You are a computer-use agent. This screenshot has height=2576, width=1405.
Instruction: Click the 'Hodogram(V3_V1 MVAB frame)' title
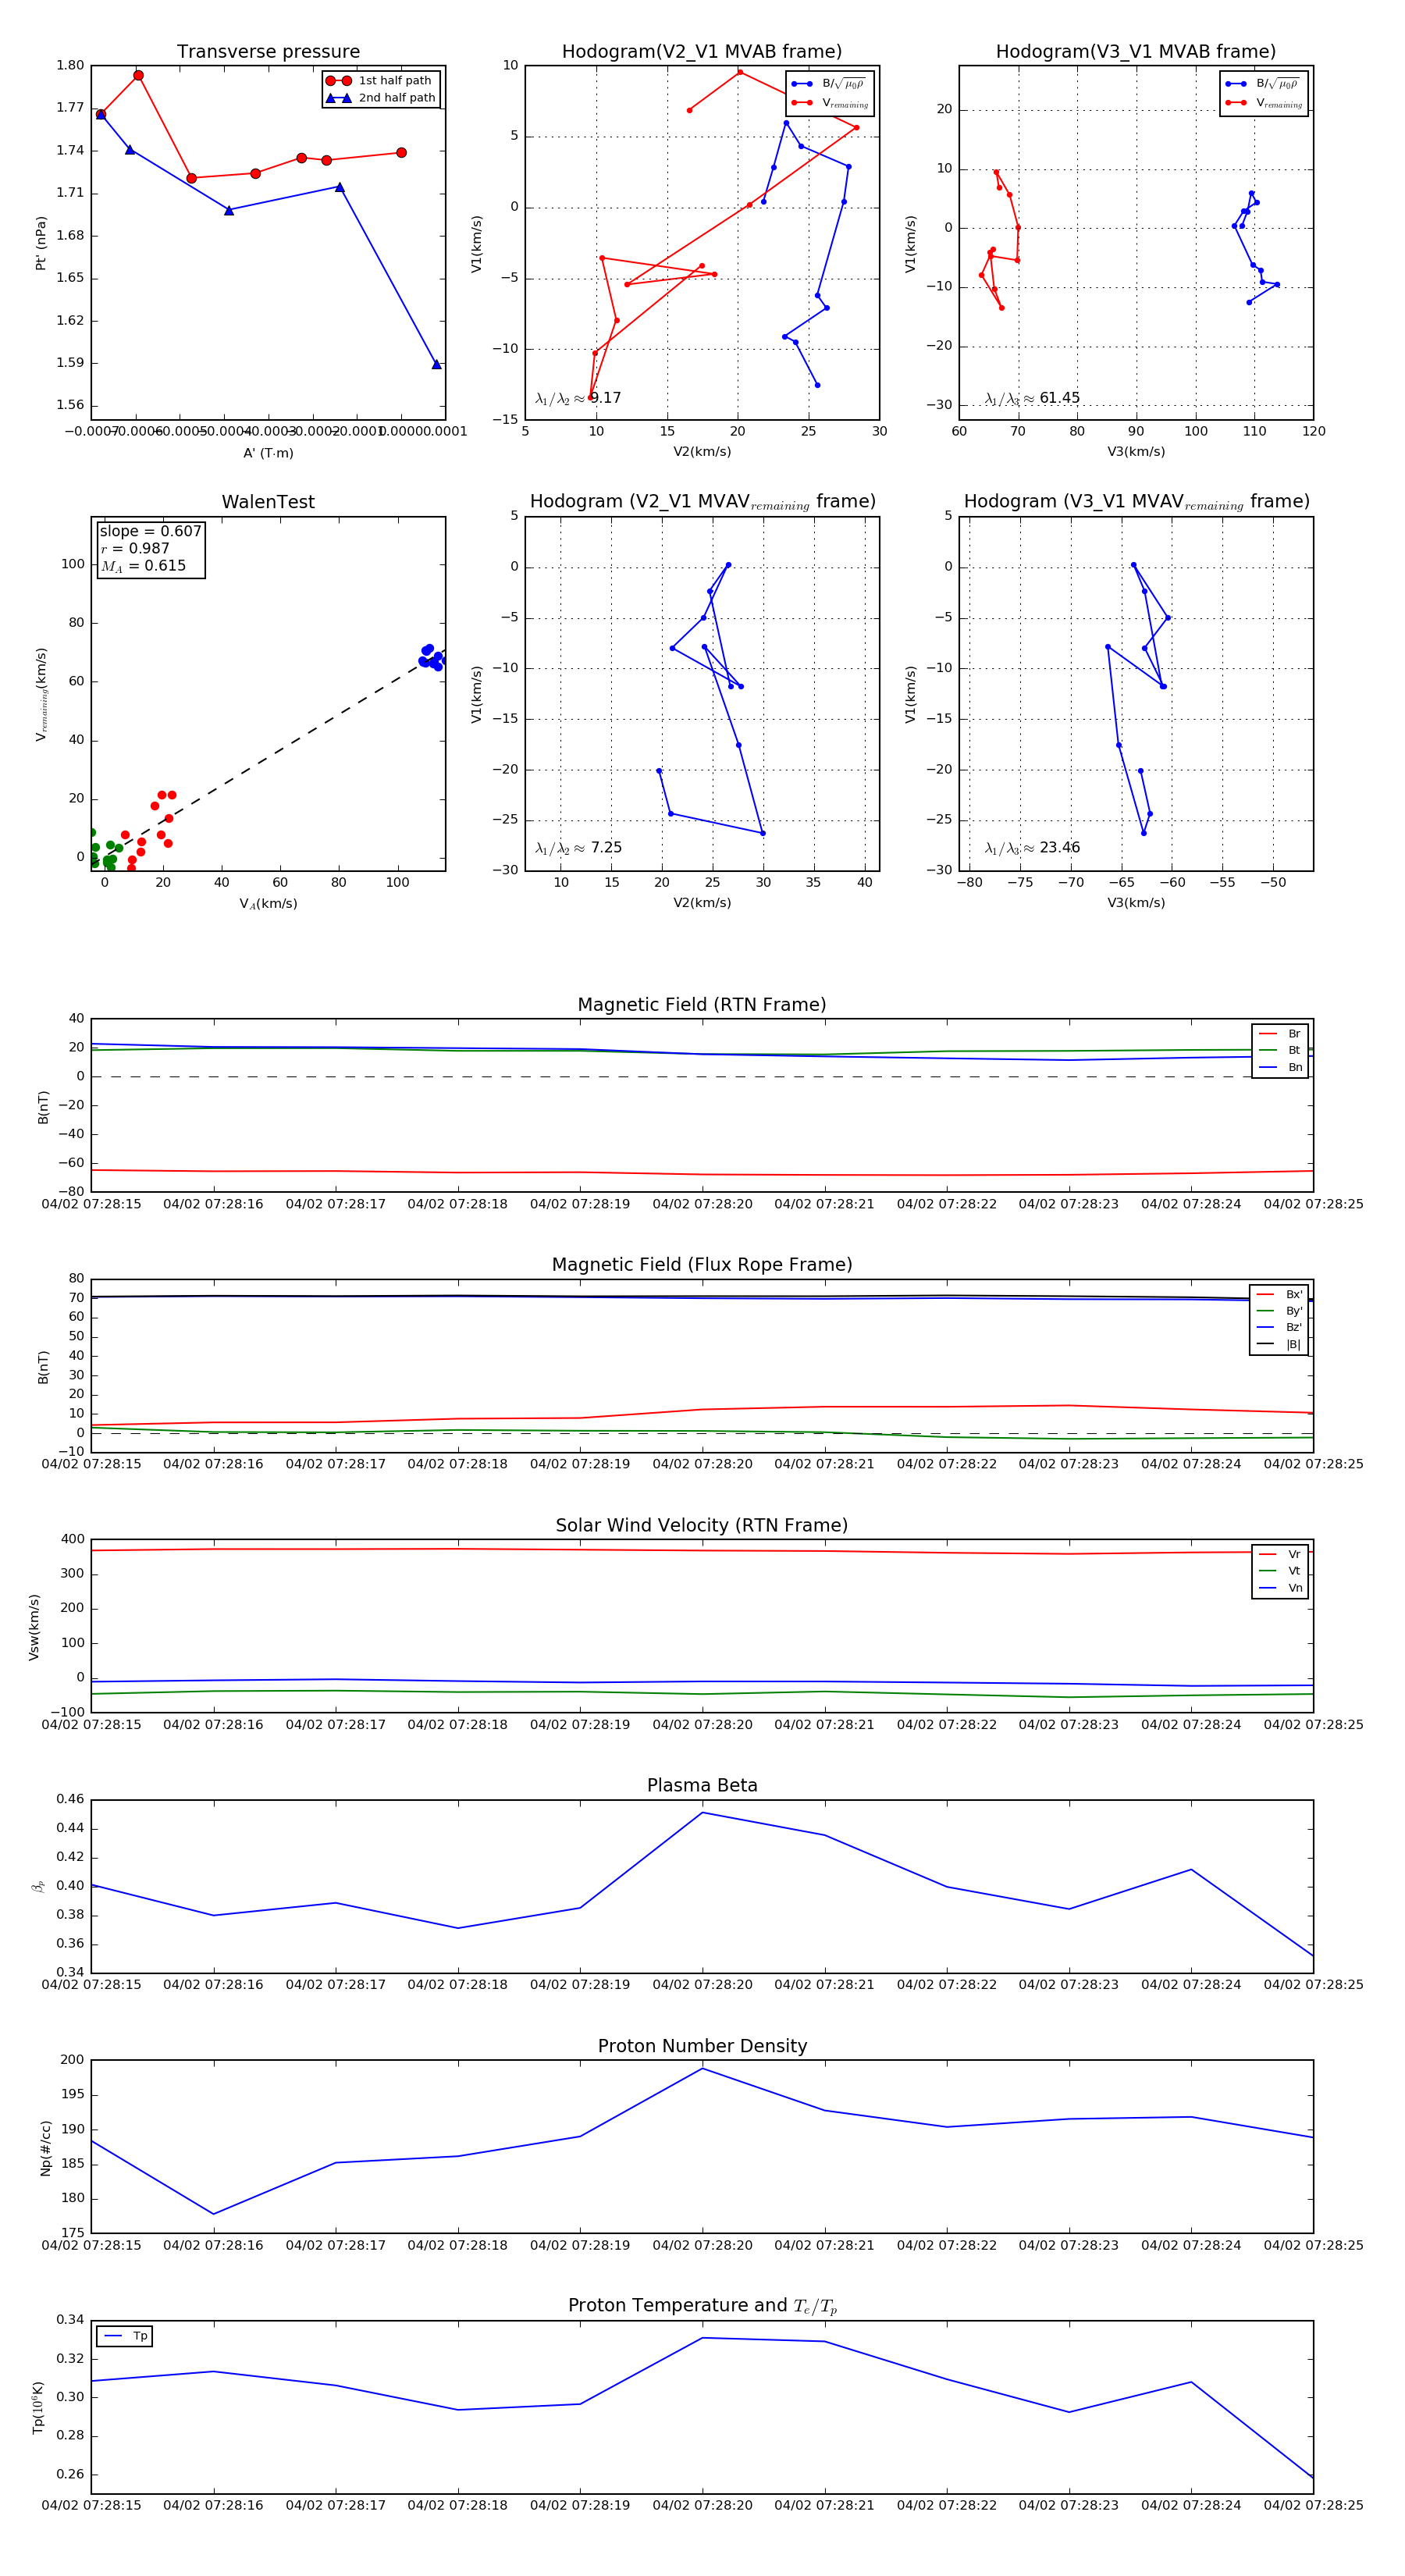point(1136,52)
